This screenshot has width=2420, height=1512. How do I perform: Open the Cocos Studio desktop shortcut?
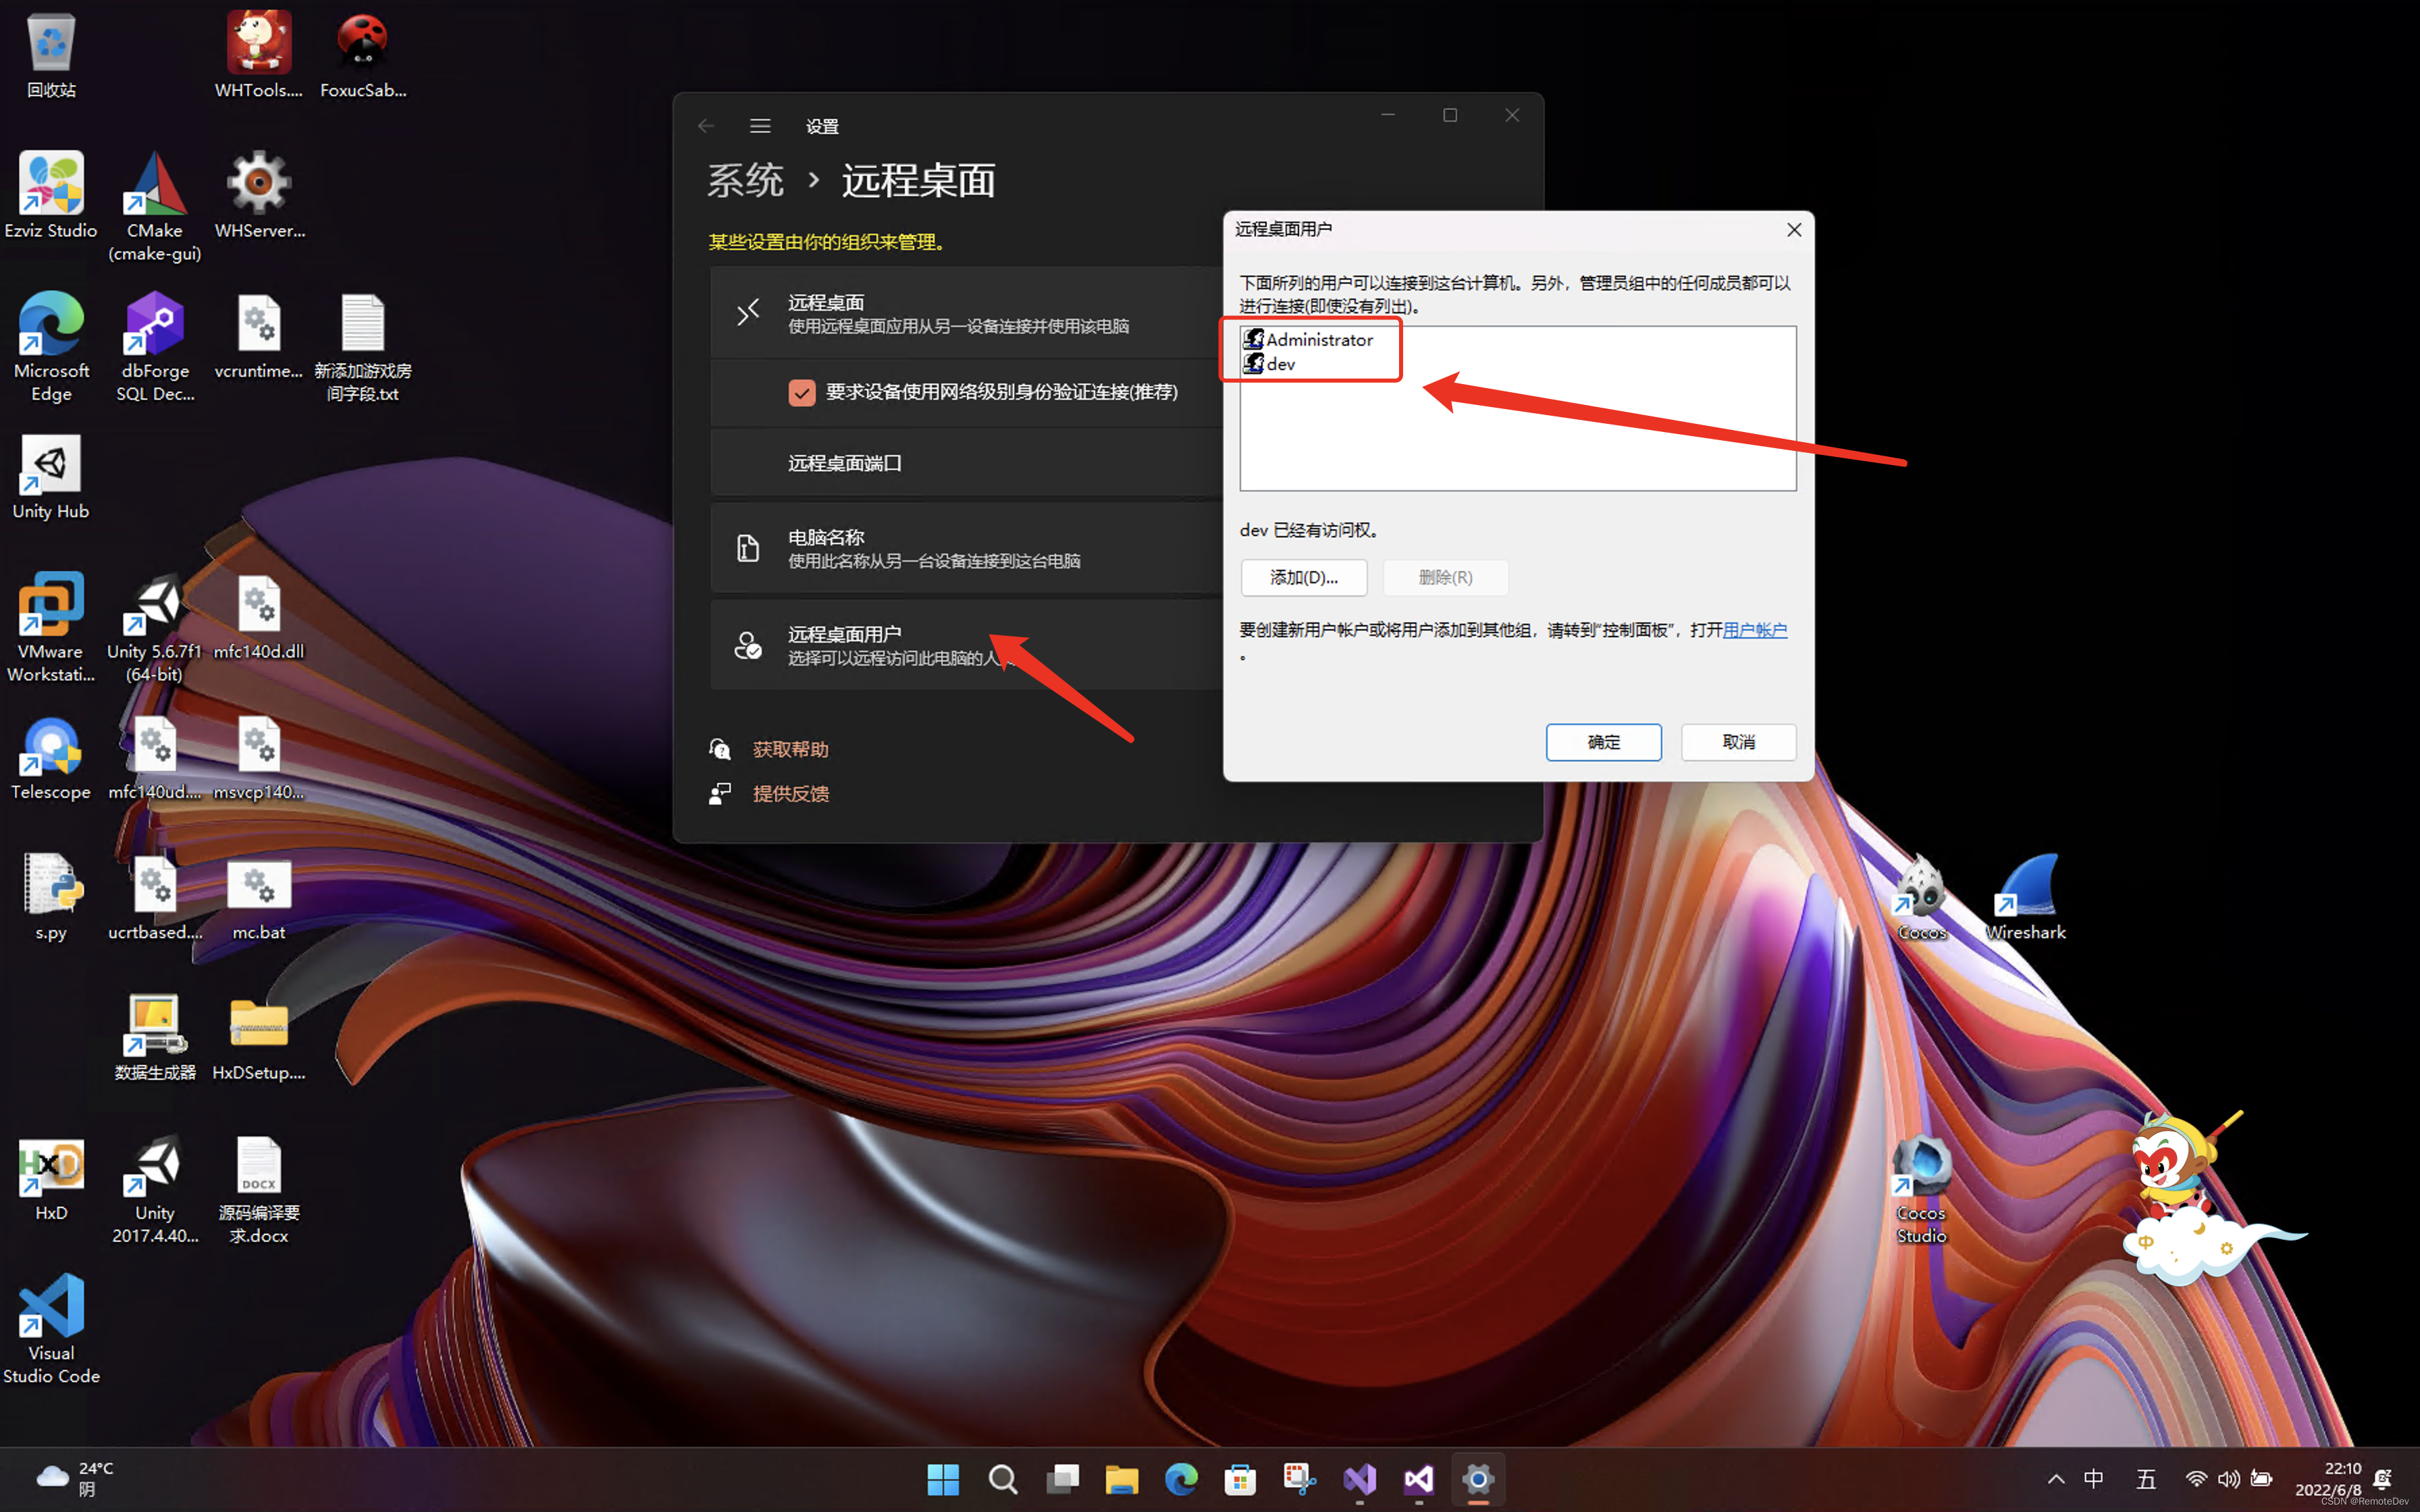pos(1921,1190)
